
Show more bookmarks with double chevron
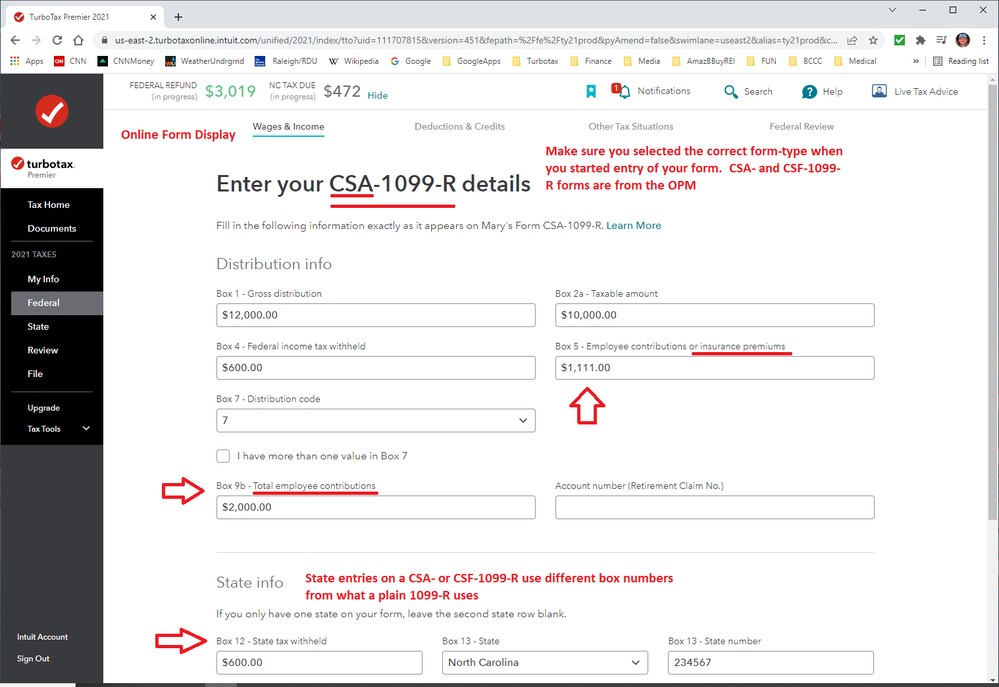coord(916,61)
